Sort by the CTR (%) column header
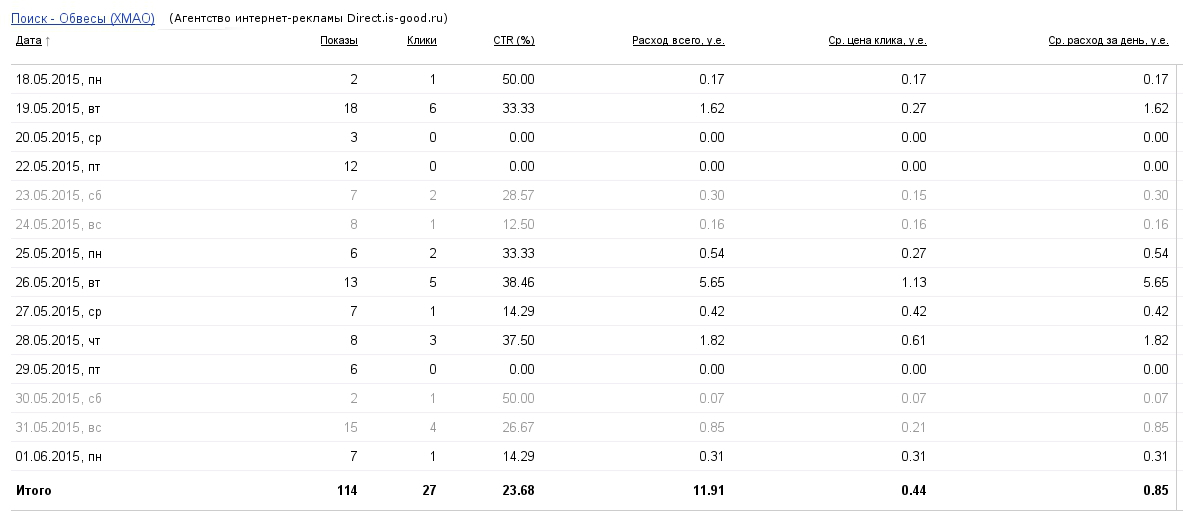The height and width of the screenshot is (521, 1183). point(513,41)
